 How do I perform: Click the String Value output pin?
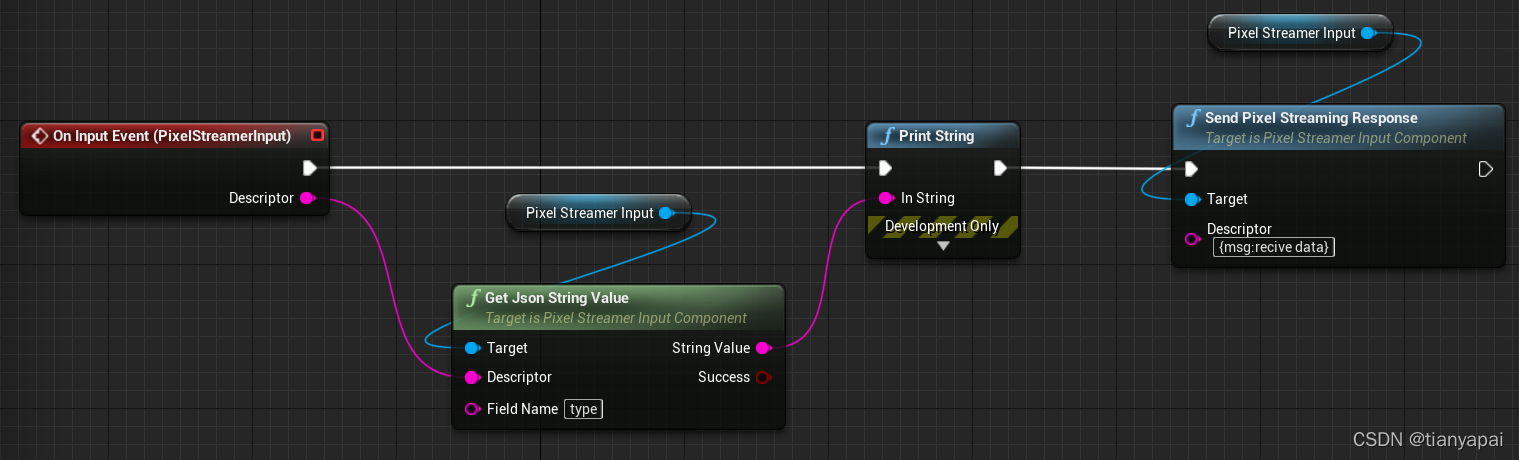point(763,348)
